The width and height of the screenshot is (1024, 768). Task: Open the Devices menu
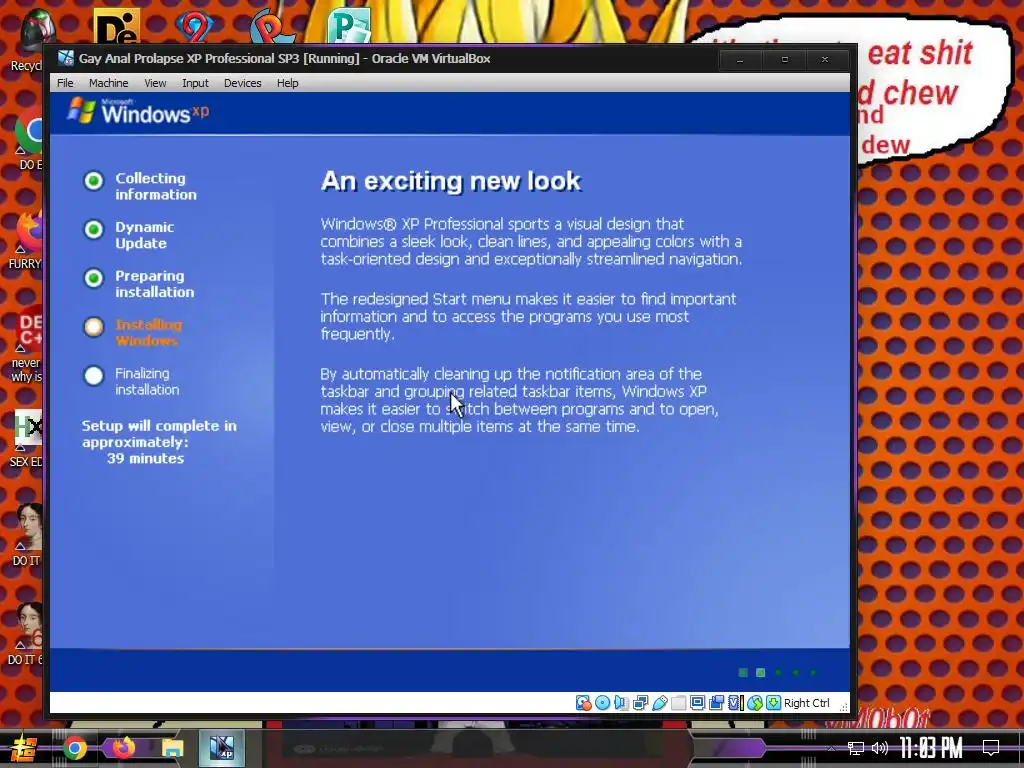pyautogui.click(x=242, y=83)
